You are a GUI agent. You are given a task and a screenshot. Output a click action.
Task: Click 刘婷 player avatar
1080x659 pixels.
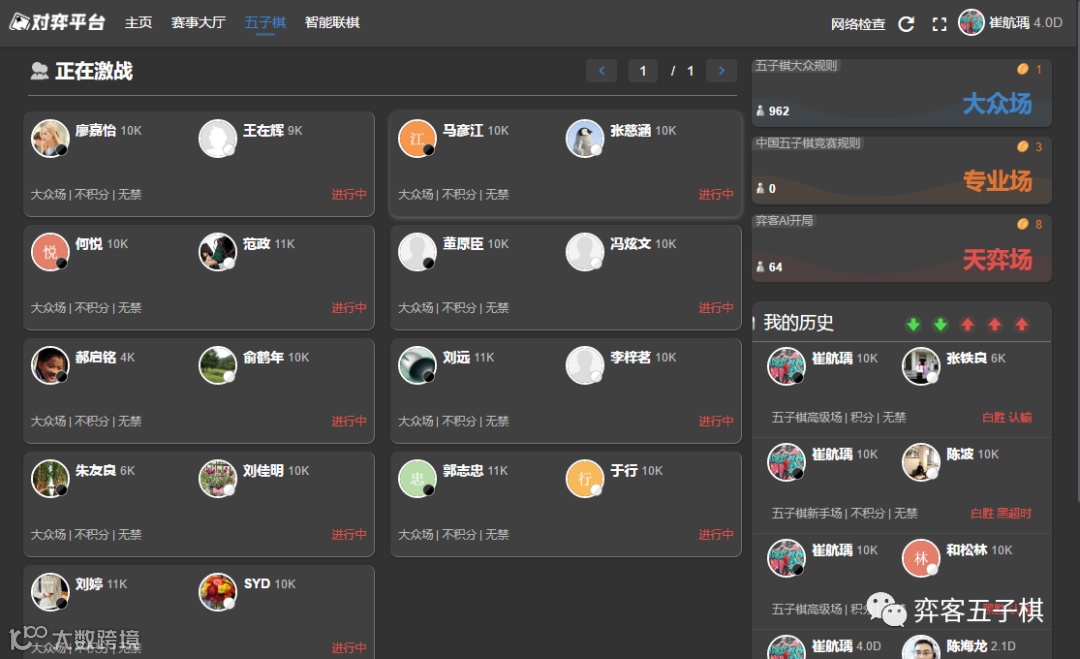coord(50,592)
